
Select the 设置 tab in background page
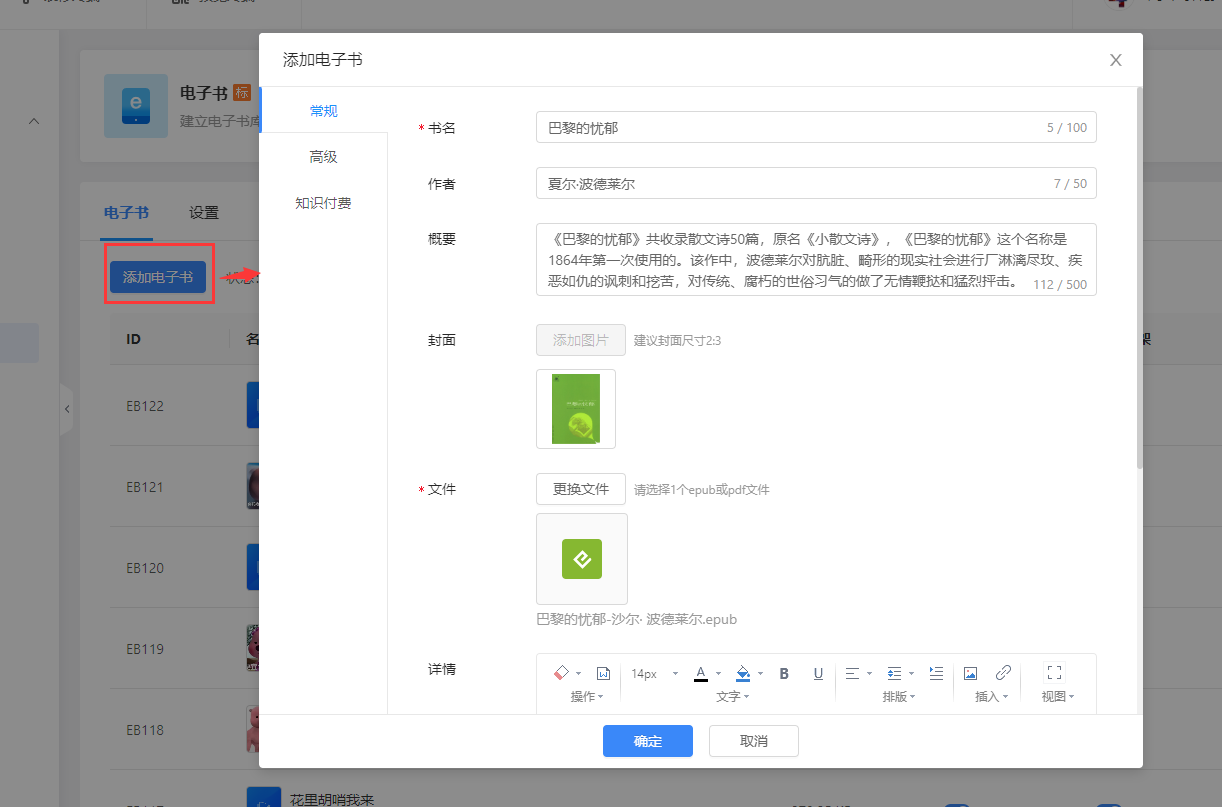coord(204,212)
